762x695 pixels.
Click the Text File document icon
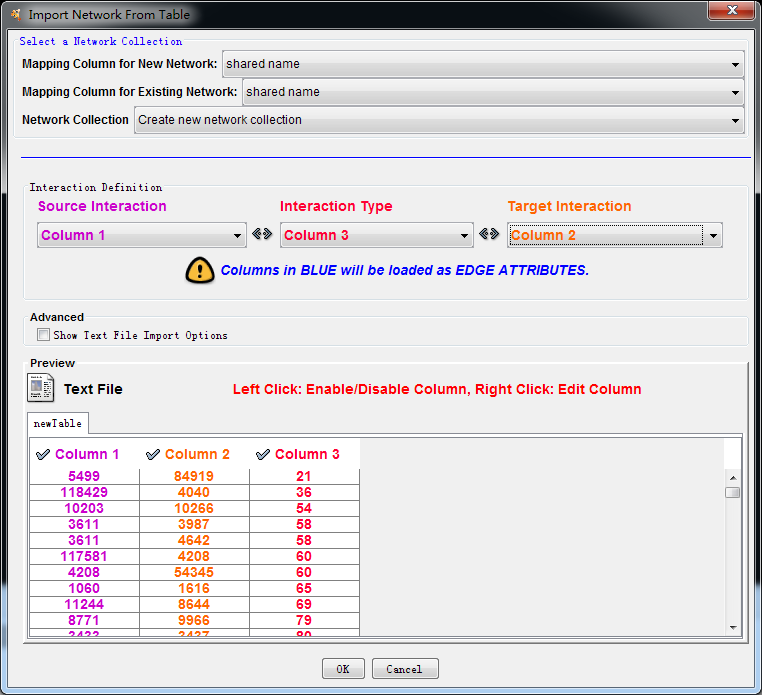[40, 388]
